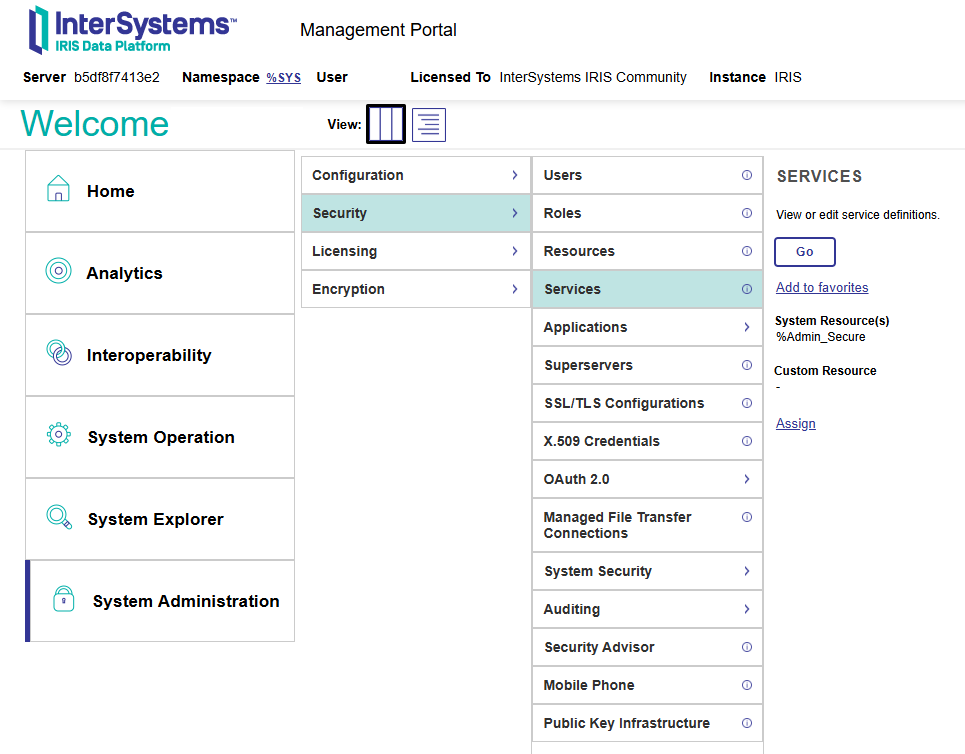965x754 pixels.
Task: Click the Home house icon
Action: (x=59, y=188)
